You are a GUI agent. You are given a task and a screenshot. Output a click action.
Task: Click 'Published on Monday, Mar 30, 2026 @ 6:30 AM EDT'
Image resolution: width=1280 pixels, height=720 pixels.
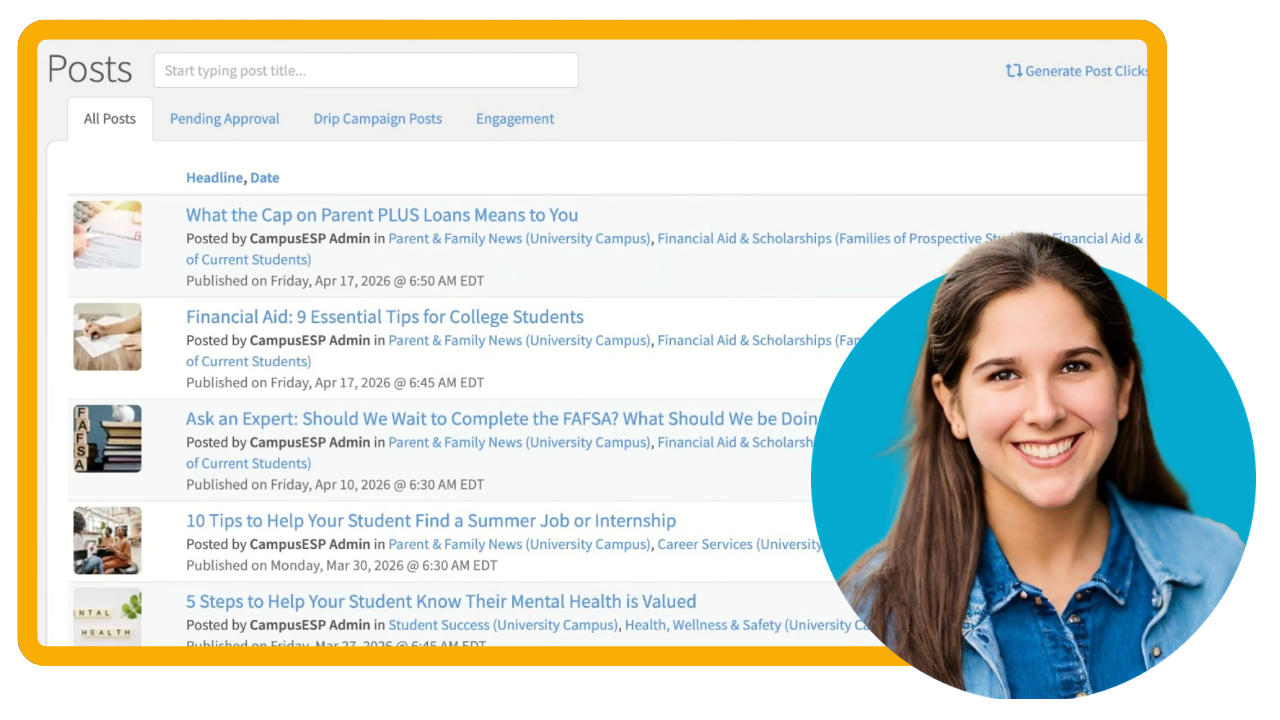click(x=341, y=566)
